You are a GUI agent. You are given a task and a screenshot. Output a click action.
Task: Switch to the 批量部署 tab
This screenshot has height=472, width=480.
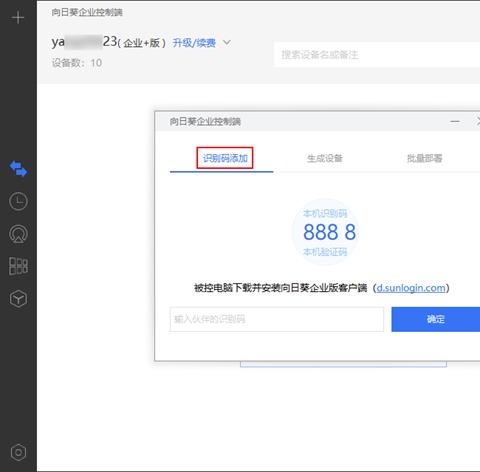pos(424,158)
